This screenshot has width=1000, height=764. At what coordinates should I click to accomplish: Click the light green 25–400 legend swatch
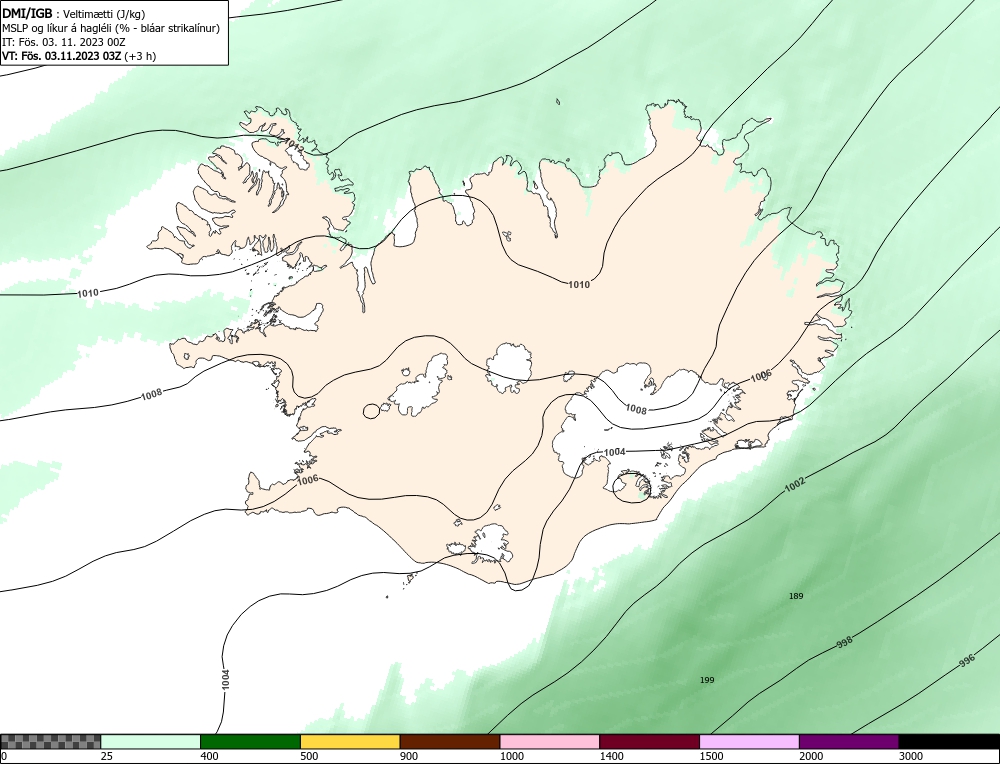pos(151,742)
